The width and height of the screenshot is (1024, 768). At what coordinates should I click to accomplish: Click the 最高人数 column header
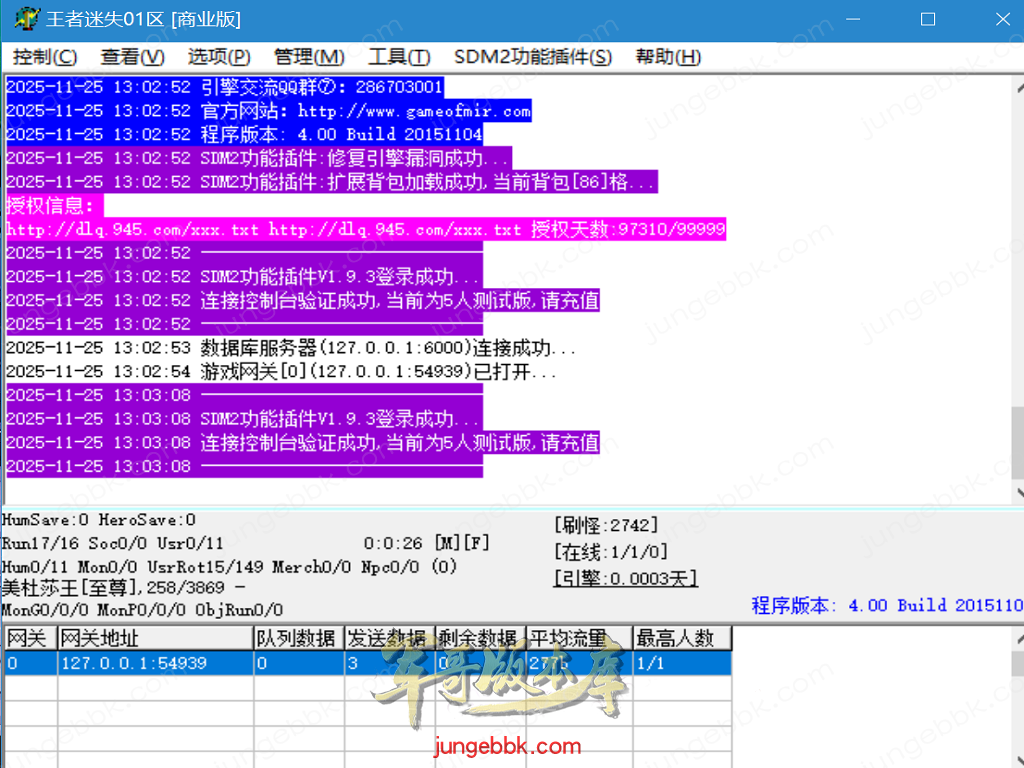682,638
